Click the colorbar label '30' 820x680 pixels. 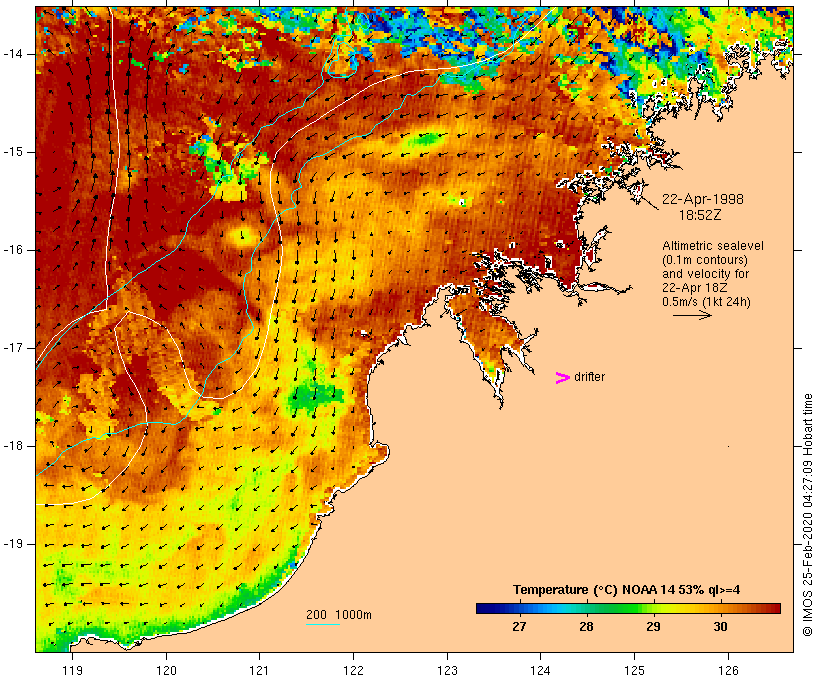(720, 627)
